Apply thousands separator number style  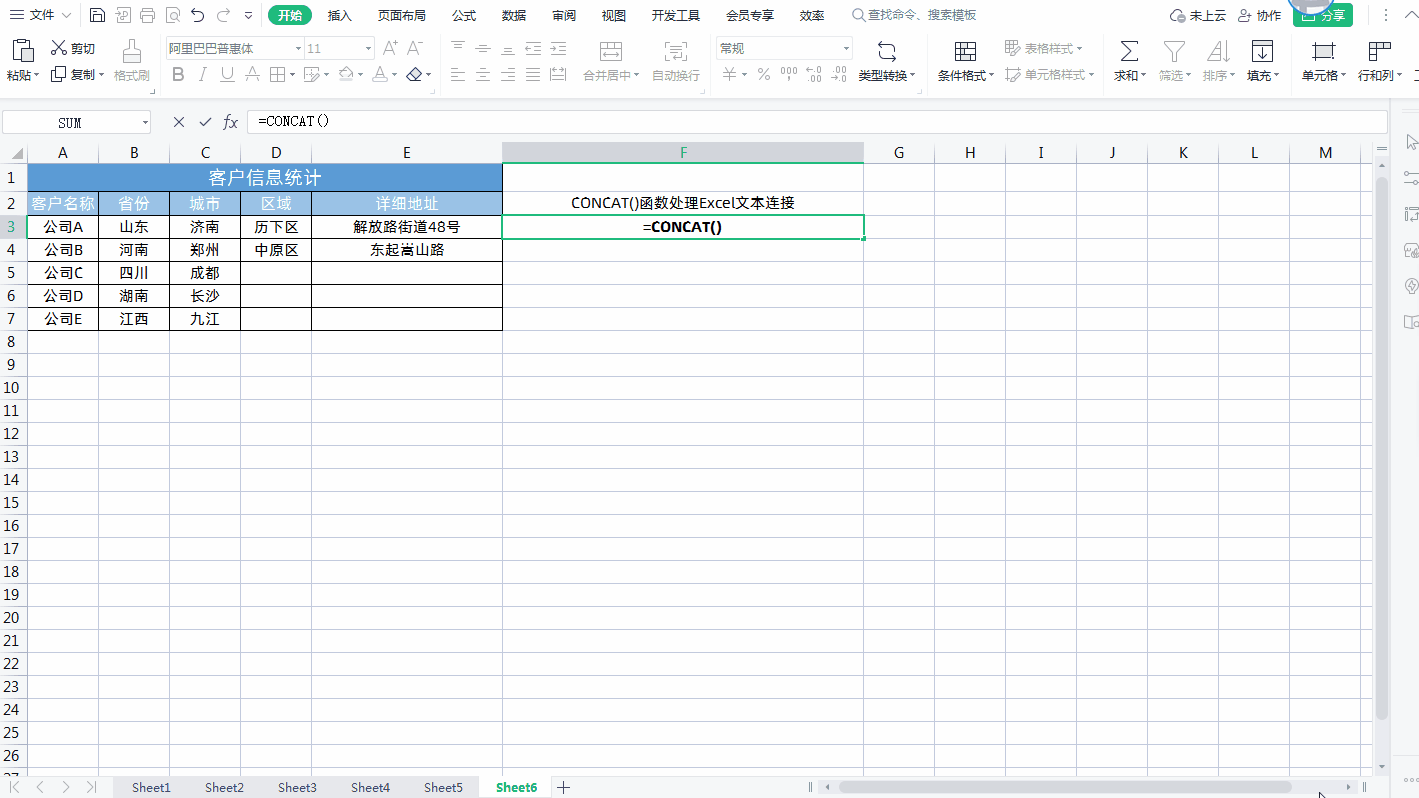789,74
